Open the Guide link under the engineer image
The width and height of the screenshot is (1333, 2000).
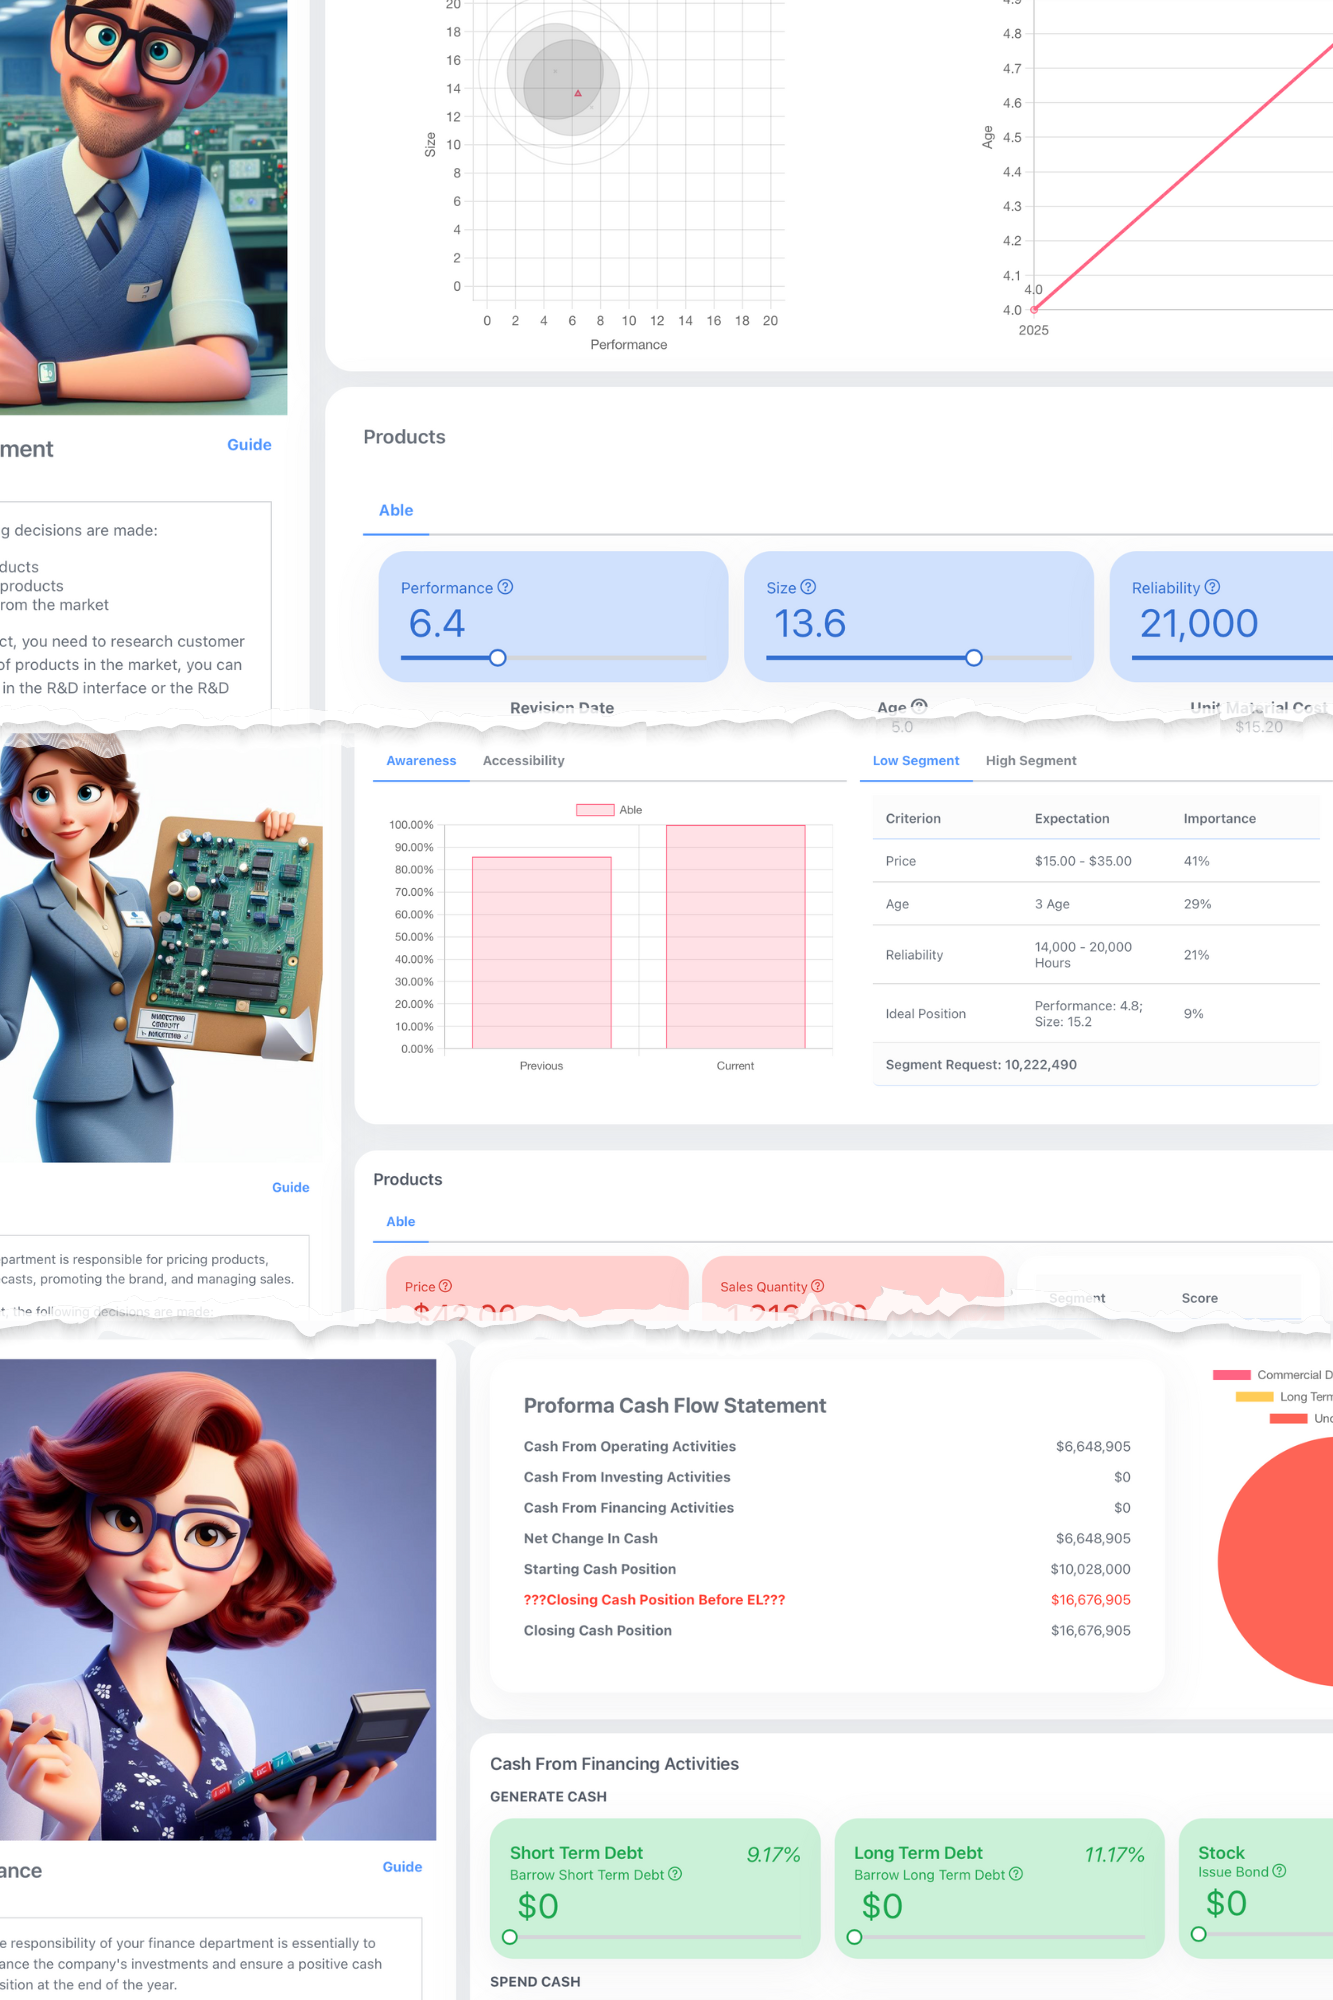click(249, 445)
